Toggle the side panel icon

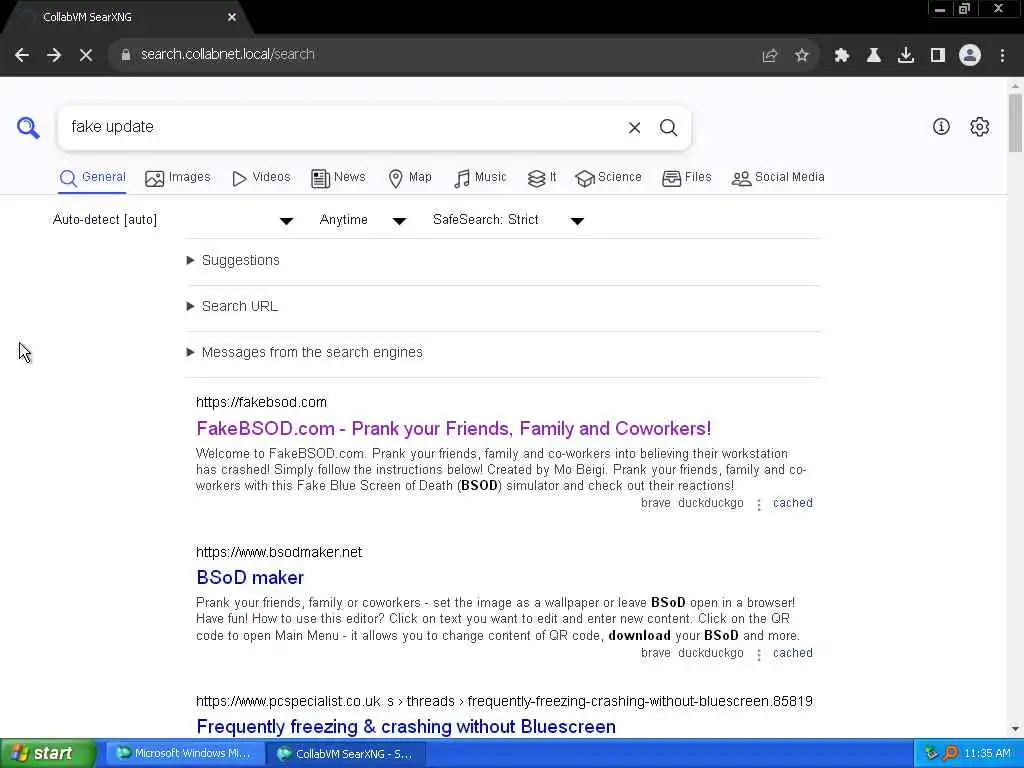[x=938, y=56]
